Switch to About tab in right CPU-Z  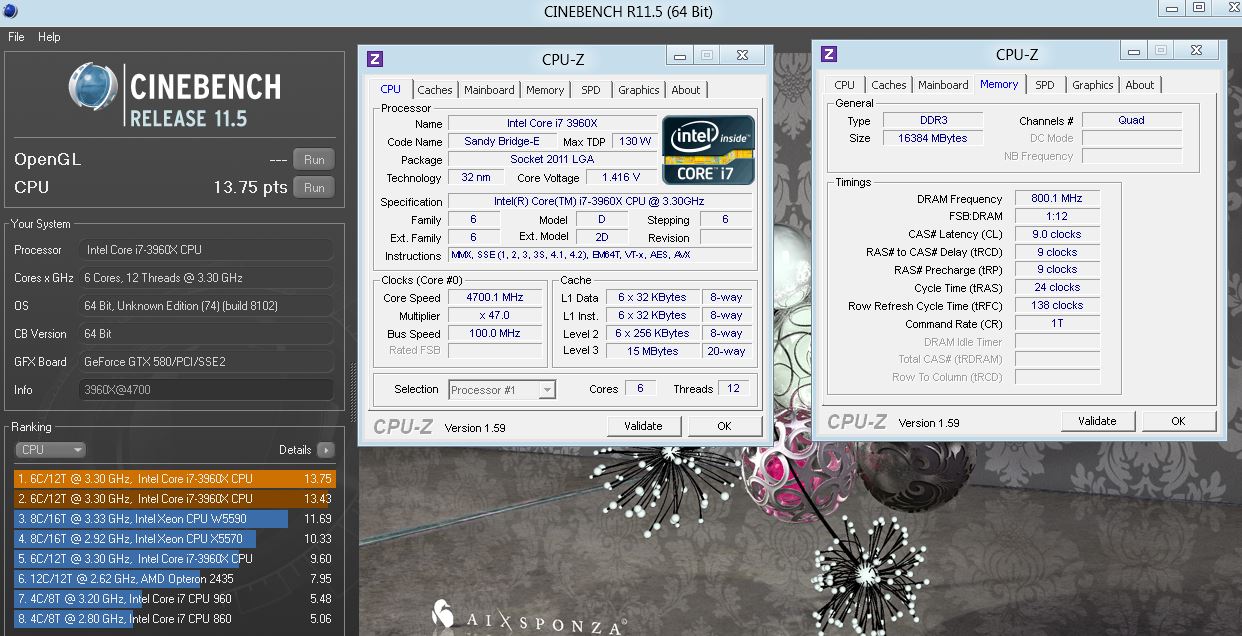tap(1140, 85)
